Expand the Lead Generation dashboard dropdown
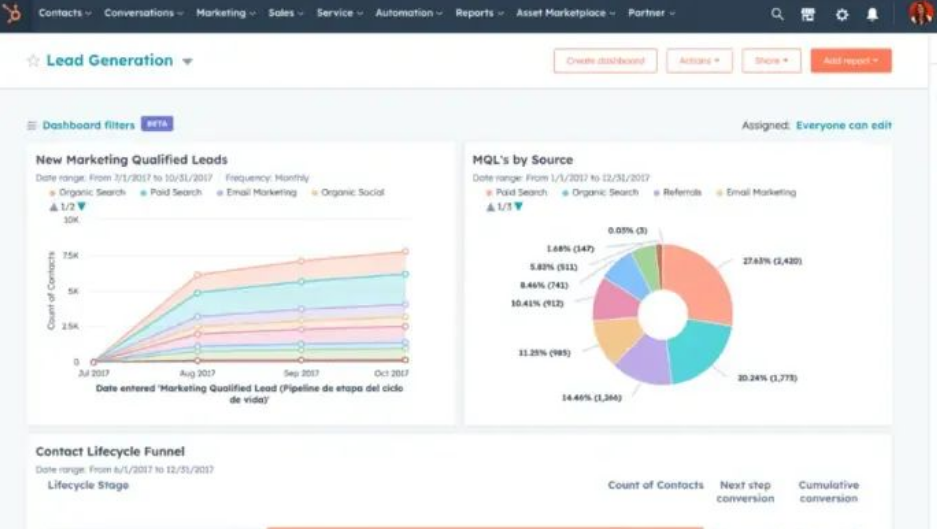Viewport: 937px width, 529px height. pos(187,62)
